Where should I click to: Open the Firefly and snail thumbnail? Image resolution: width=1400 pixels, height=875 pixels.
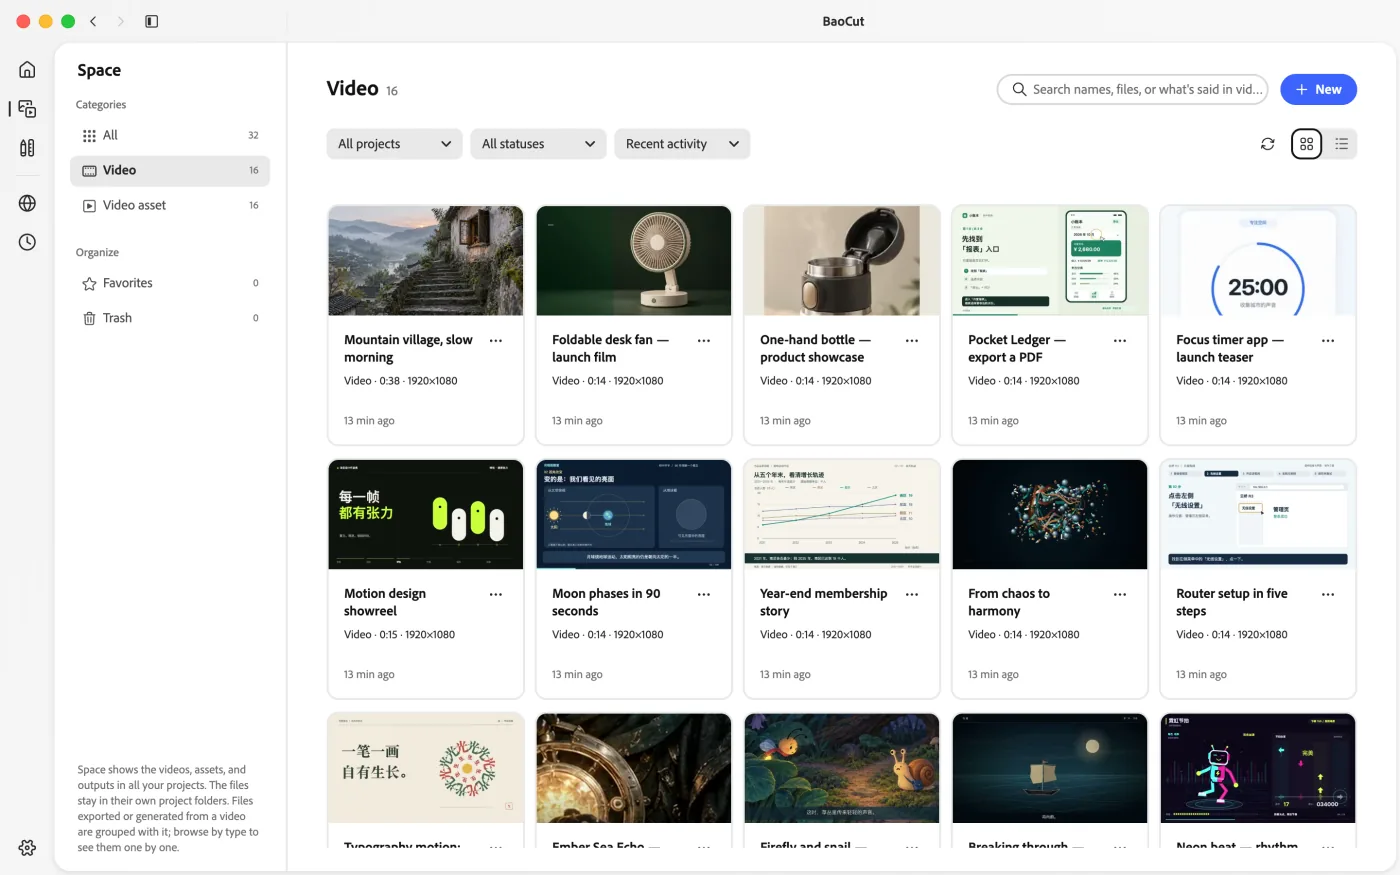click(x=842, y=769)
